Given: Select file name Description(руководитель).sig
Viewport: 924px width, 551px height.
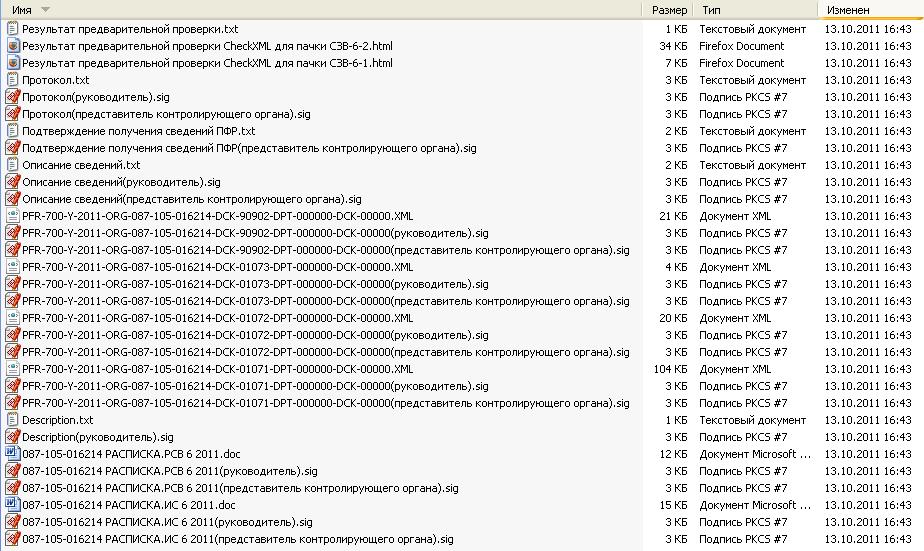Looking at the screenshot, I should pos(98,438).
